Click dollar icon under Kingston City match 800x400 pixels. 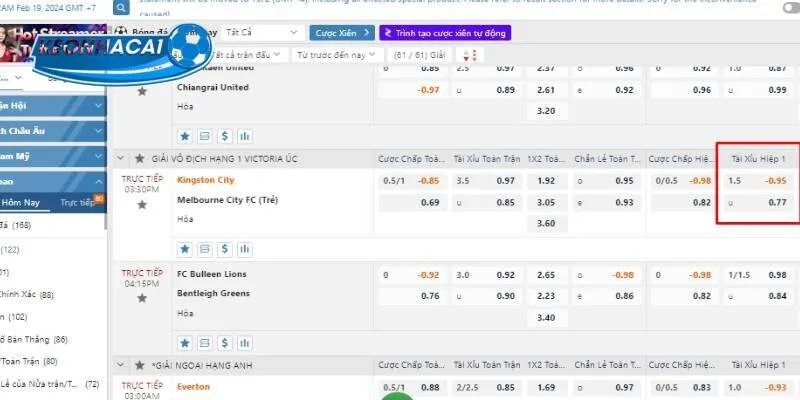pos(225,249)
